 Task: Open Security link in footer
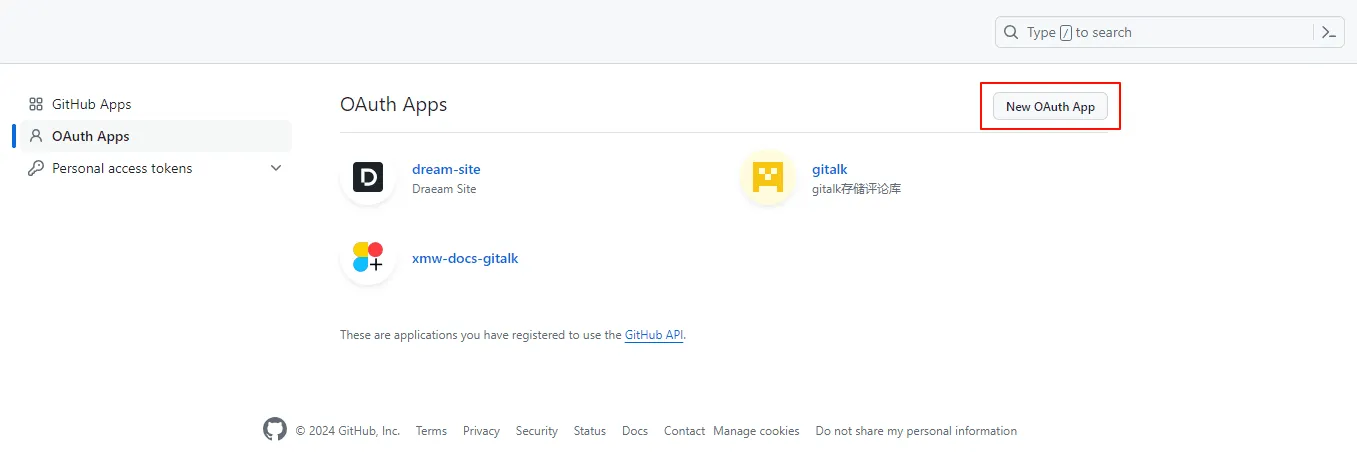pyautogui.click(x=537, y=431)
